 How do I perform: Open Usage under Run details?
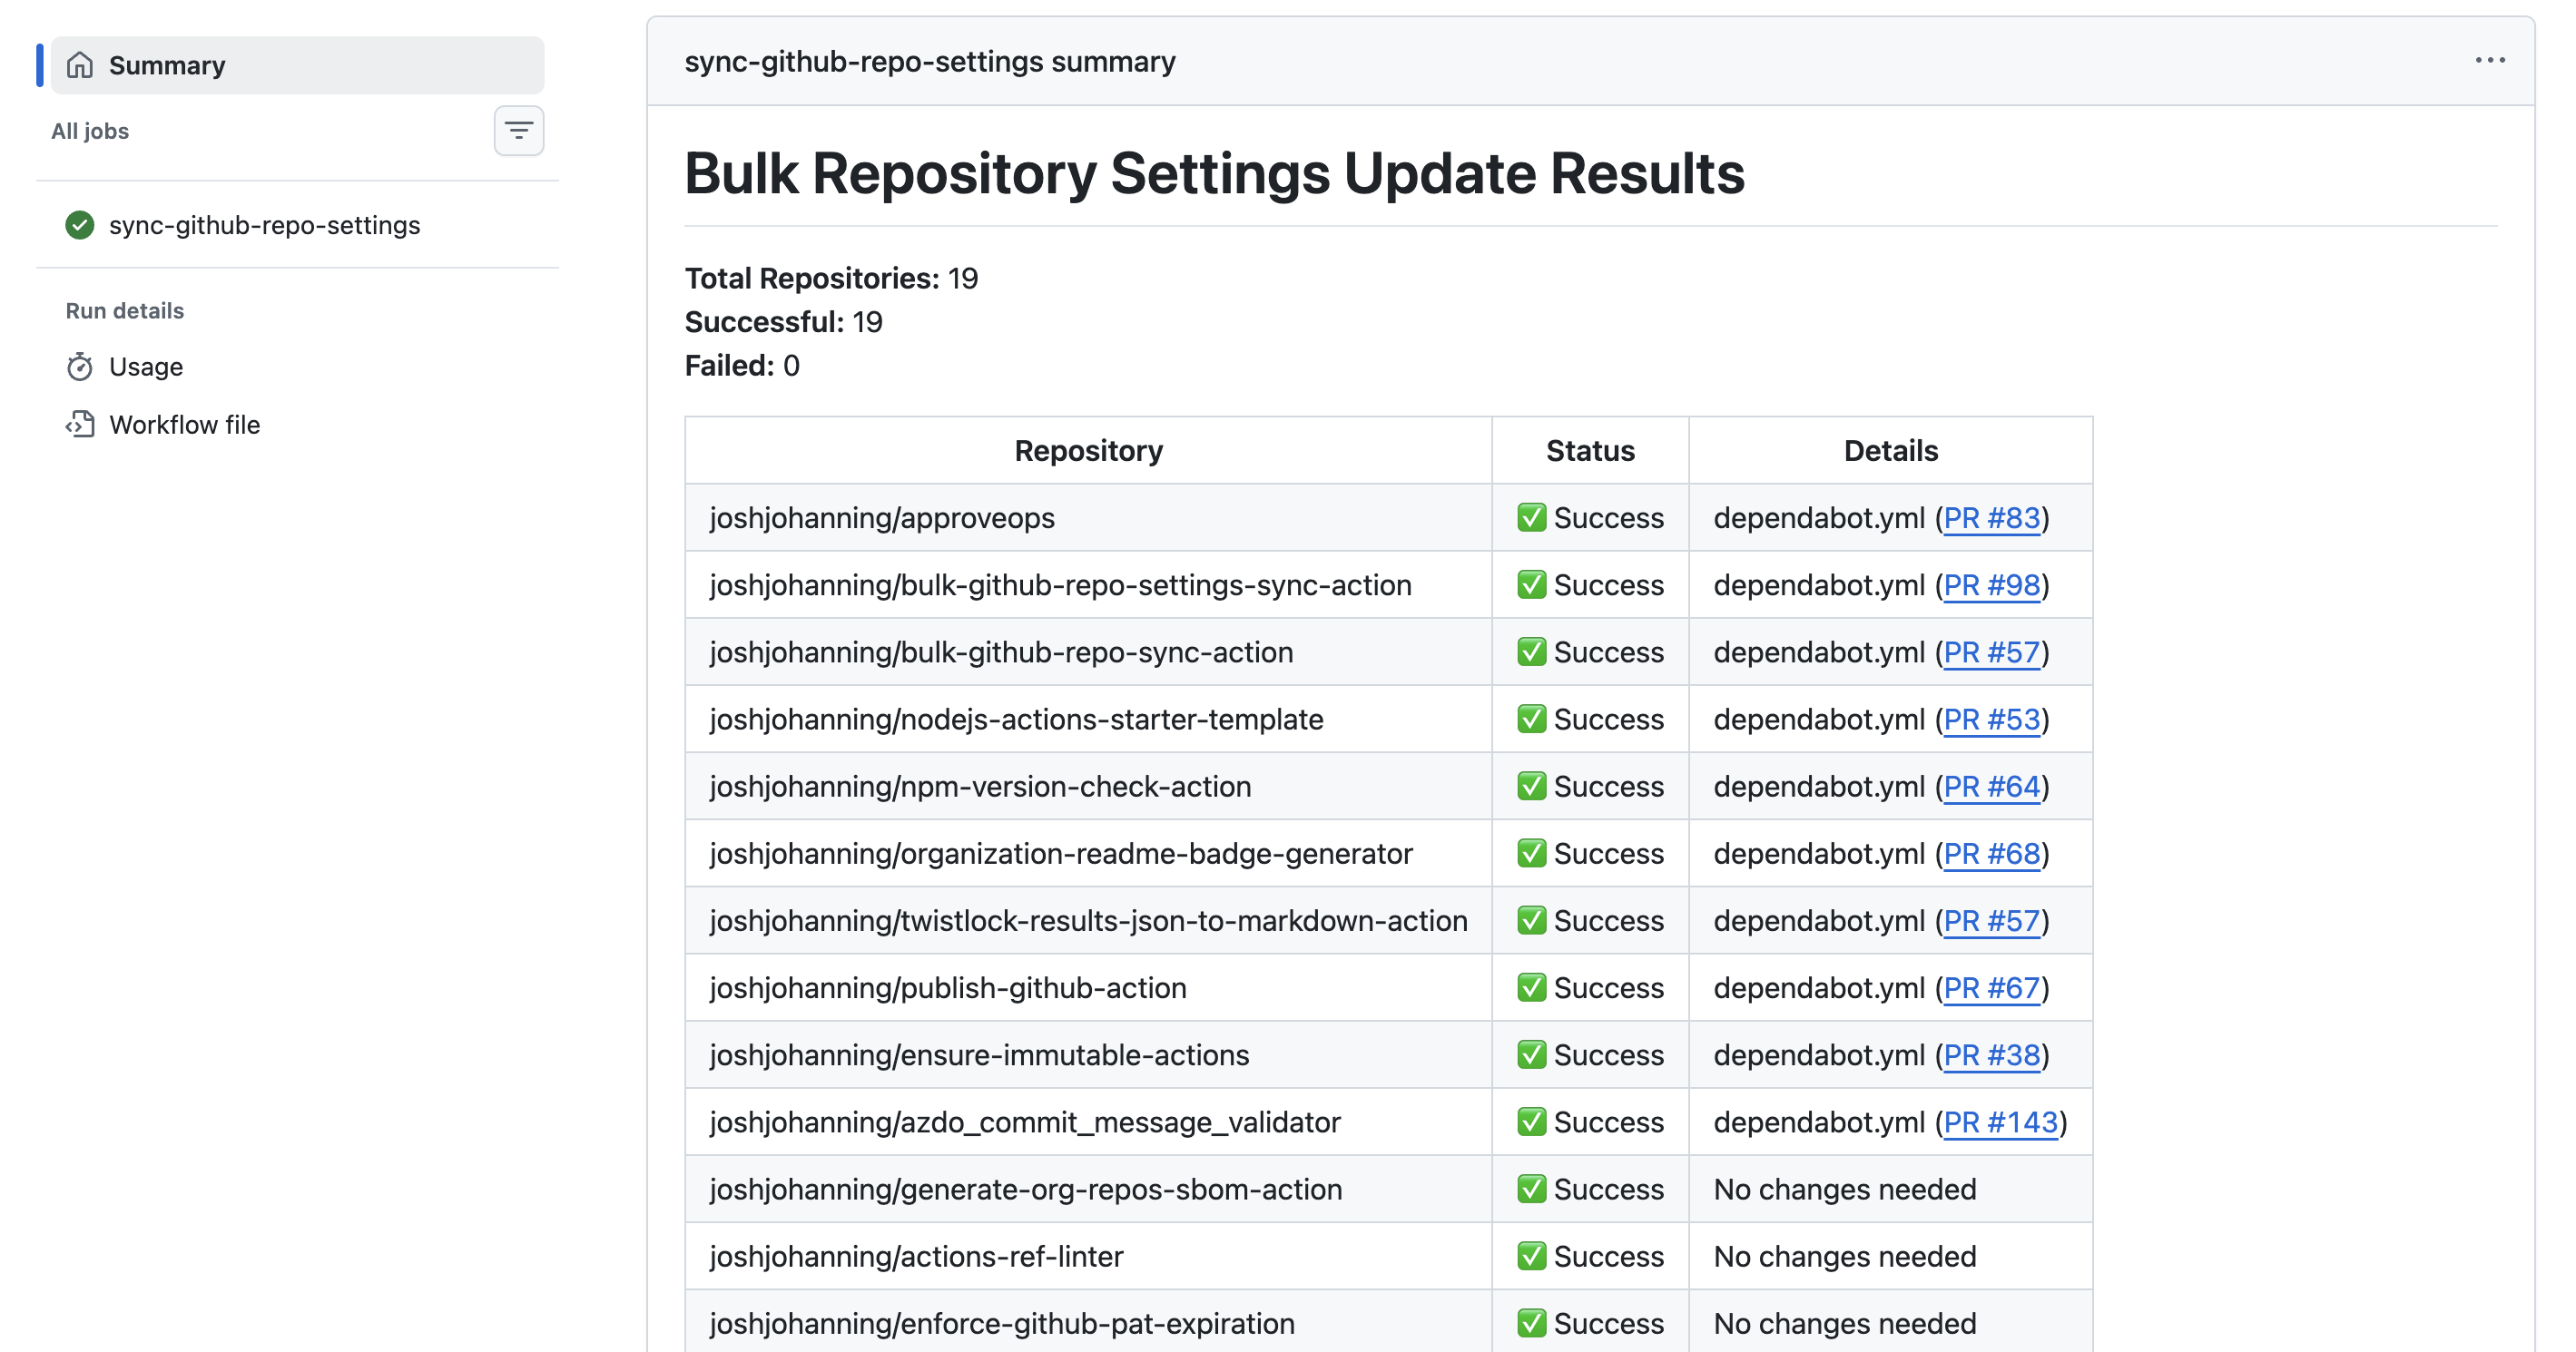[x=147, y=366]
